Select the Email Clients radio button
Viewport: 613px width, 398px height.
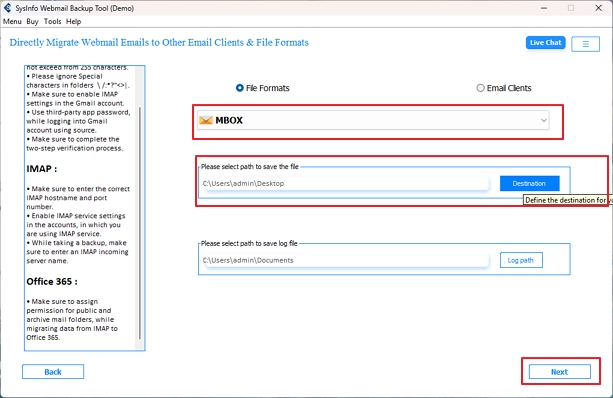point(480,88)
